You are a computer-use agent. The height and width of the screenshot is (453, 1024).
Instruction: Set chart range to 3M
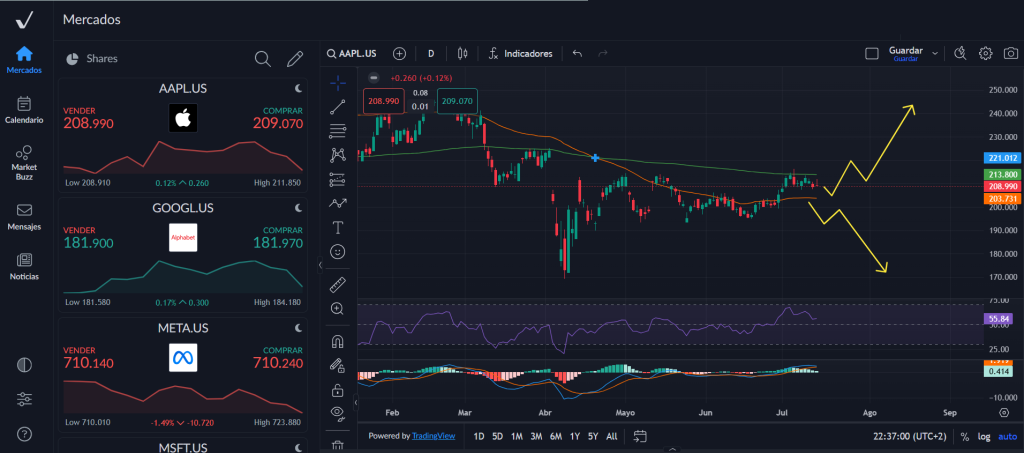click(536, 436)
